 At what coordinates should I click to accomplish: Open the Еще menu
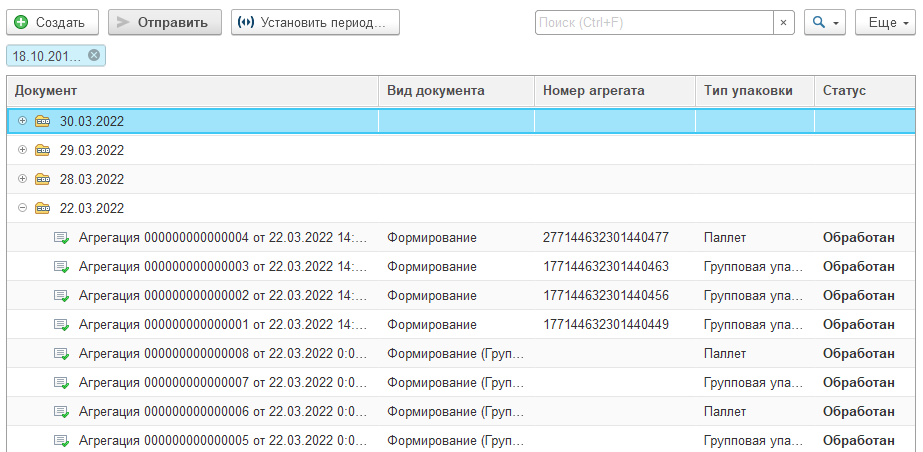883,22
